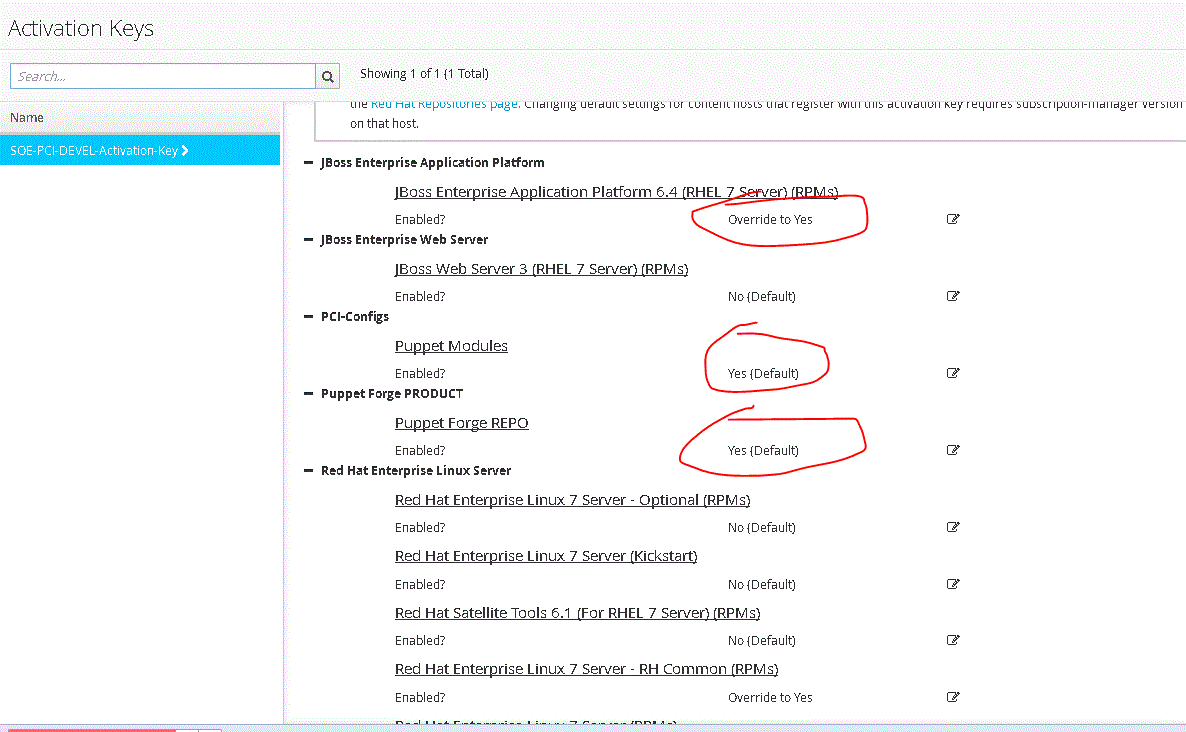Screen dimensions: 1186x732
Task: Click the Name column header
Action: (27, 118)
